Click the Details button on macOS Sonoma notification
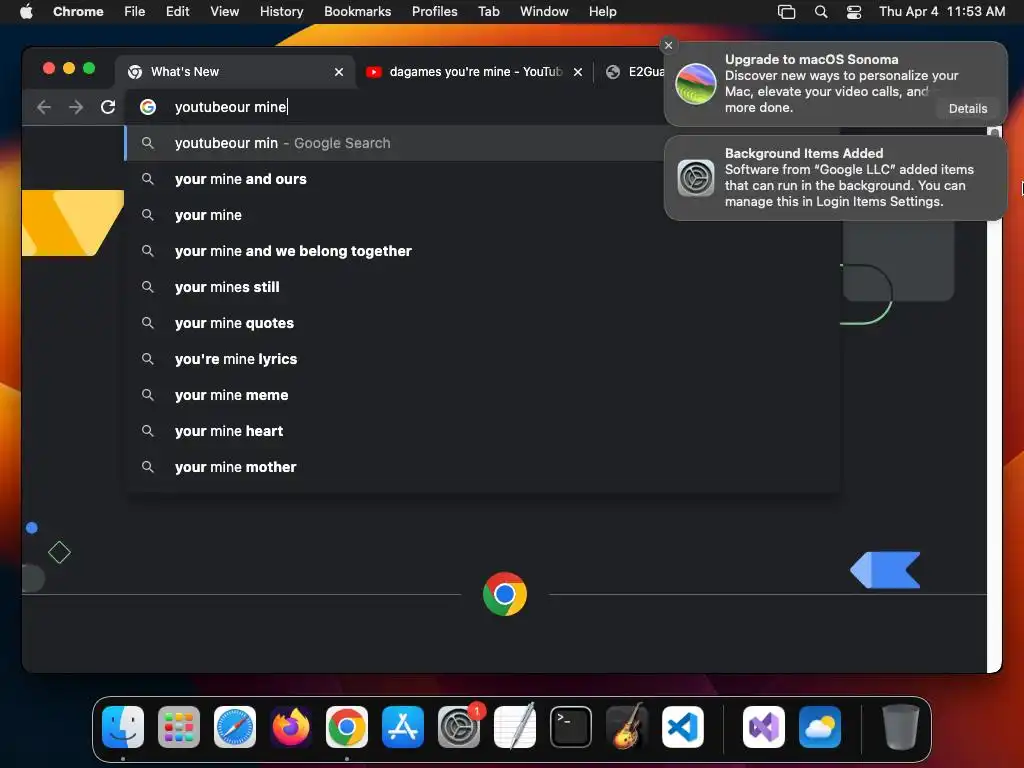 pos(967,108)
